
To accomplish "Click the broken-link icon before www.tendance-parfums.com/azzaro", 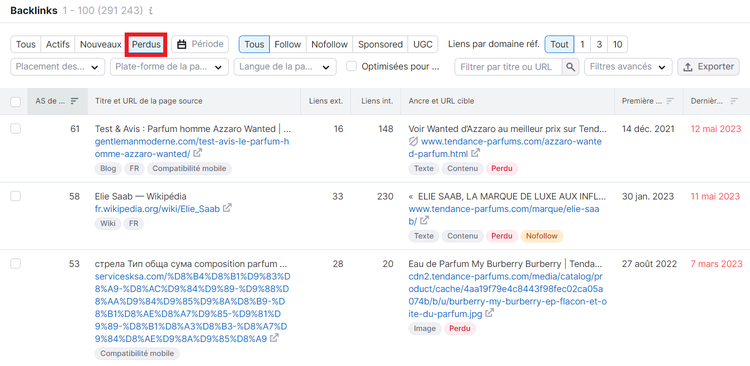I will point(413,141).
